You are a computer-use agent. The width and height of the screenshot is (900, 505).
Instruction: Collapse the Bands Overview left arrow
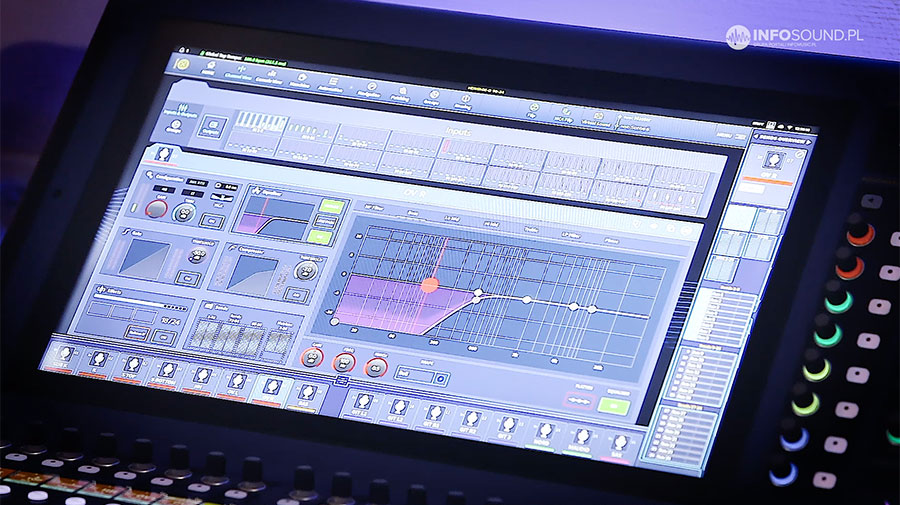(756, 136)
